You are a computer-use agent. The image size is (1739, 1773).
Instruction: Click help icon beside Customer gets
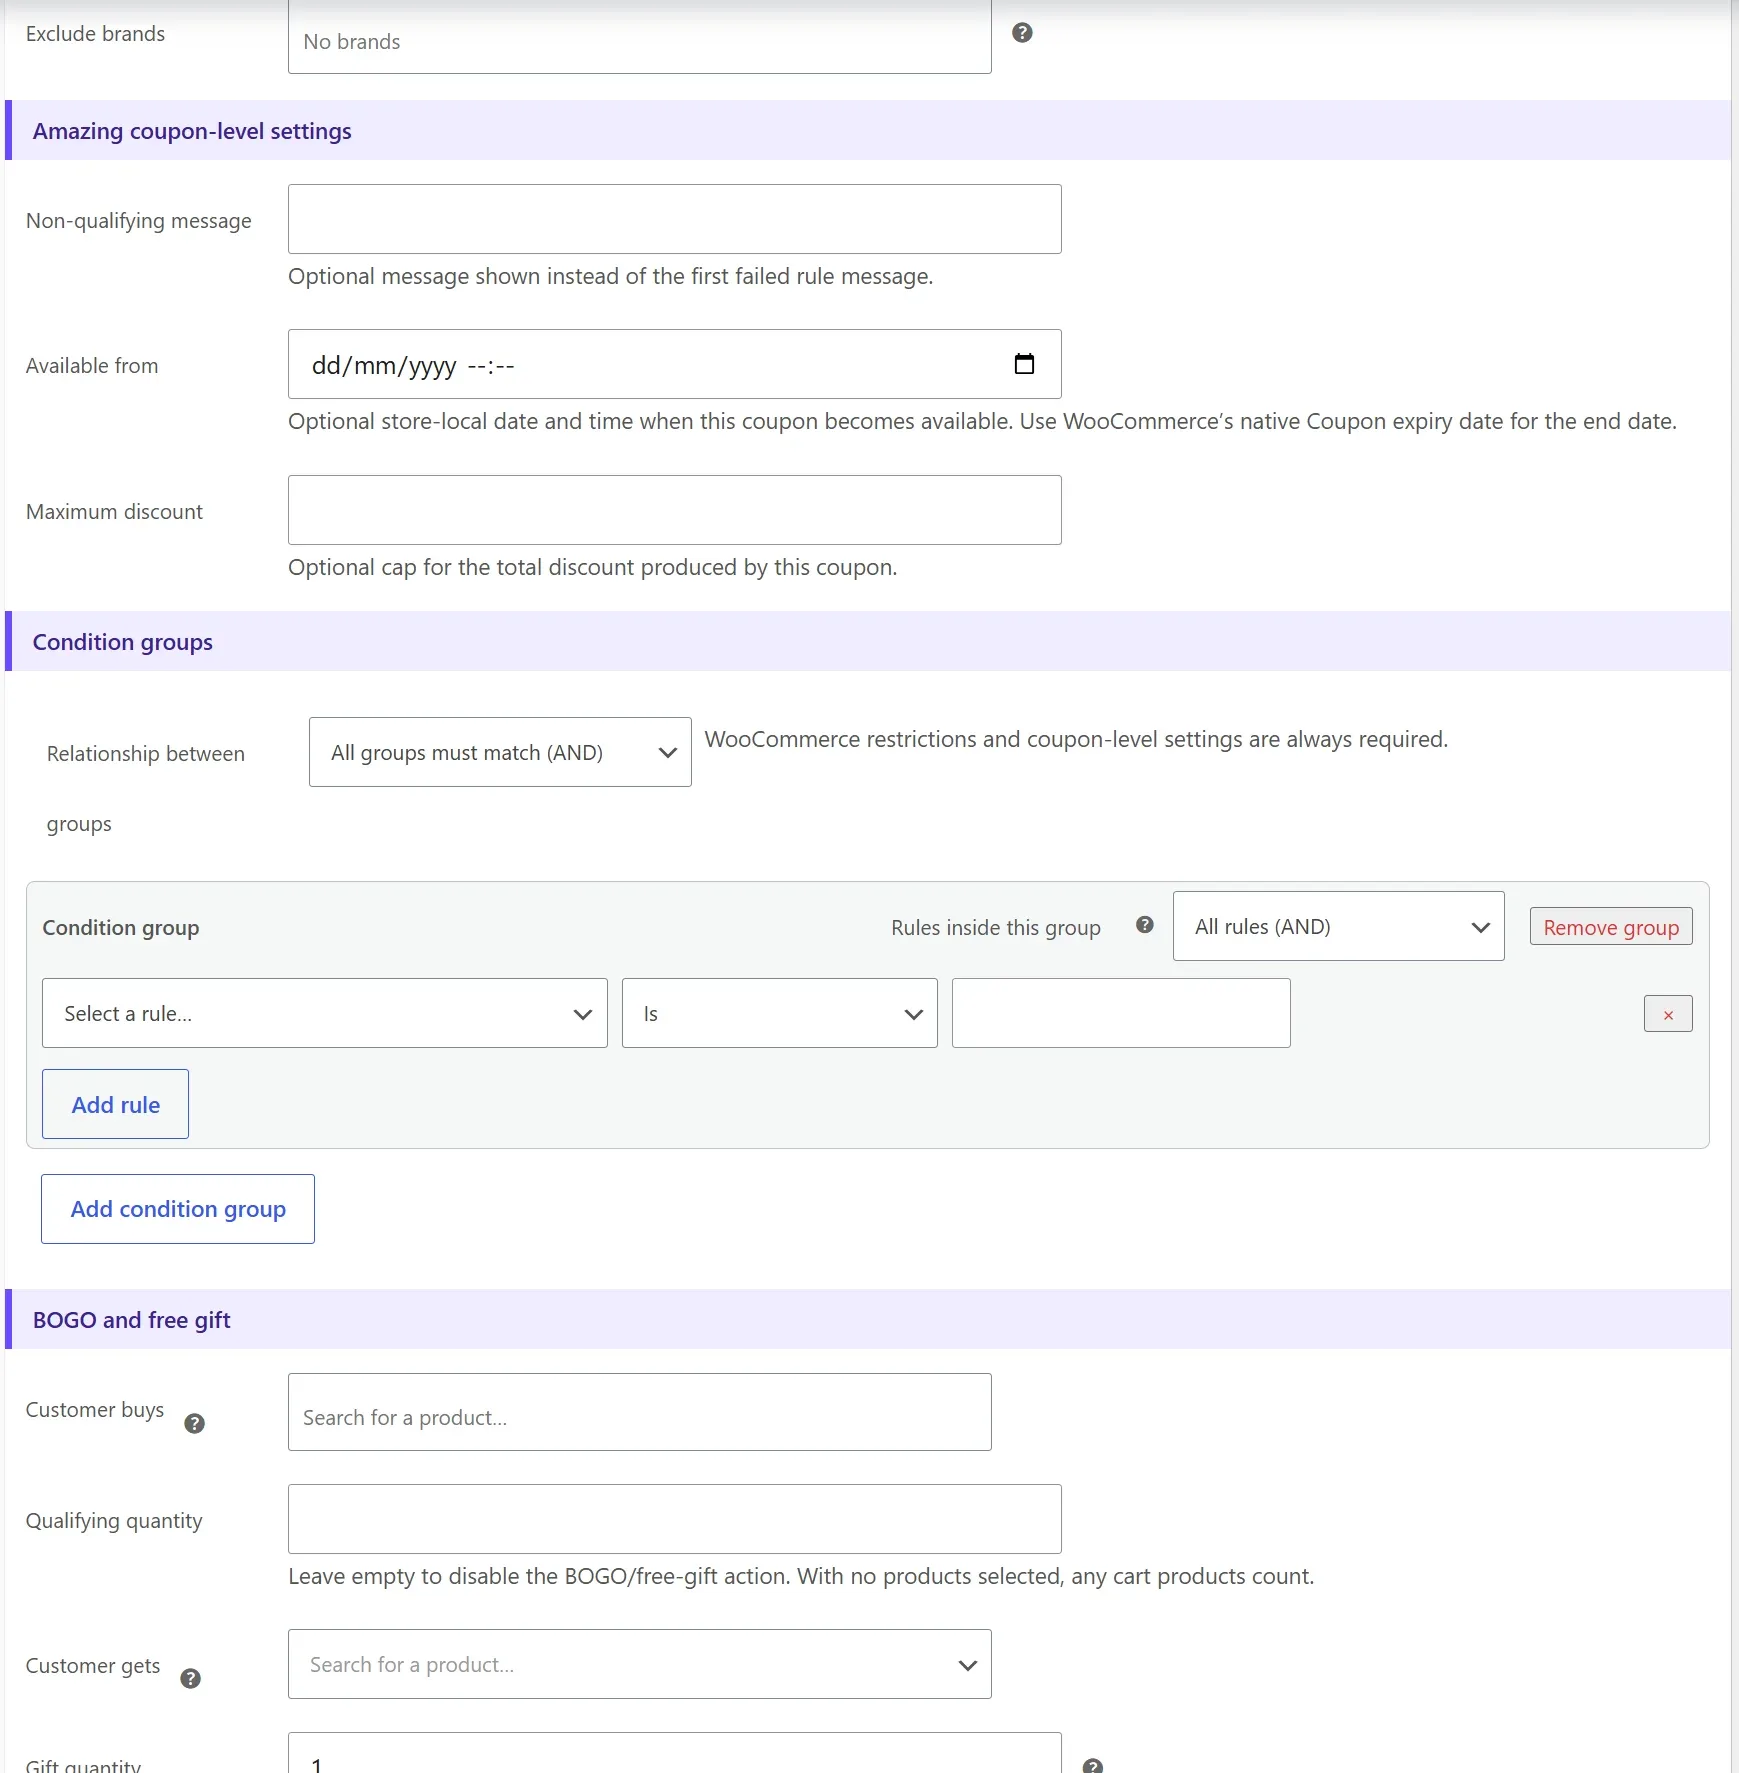pyautogui.click(x=191, y=1679)
